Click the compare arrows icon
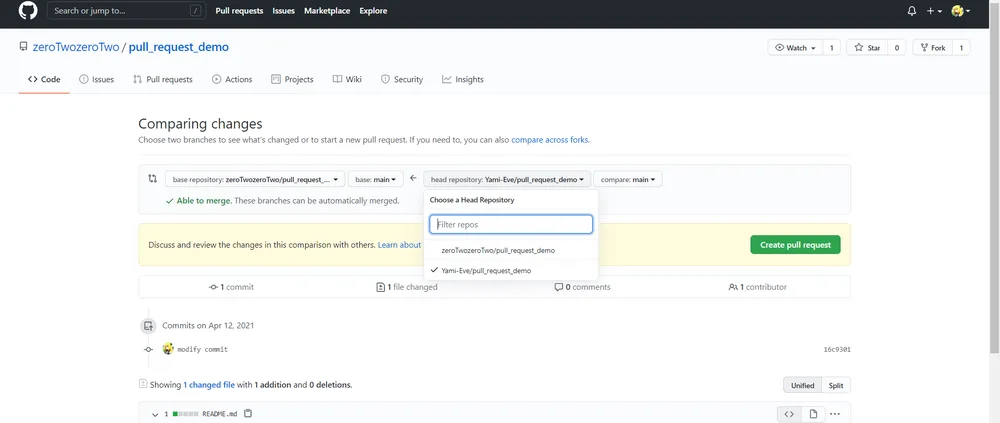The image size is (1000, 423). tap(152, 179)
